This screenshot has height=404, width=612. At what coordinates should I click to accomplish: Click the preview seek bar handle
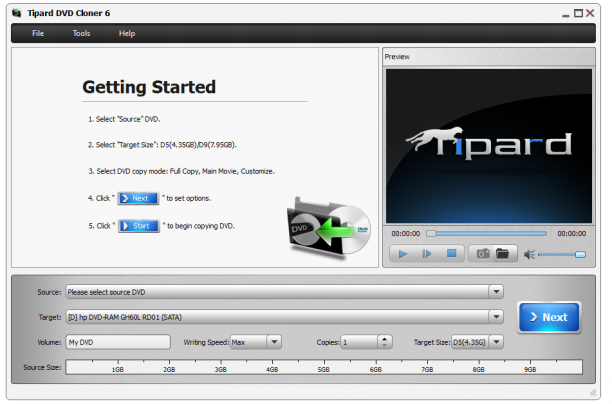(x=431, y=233)
